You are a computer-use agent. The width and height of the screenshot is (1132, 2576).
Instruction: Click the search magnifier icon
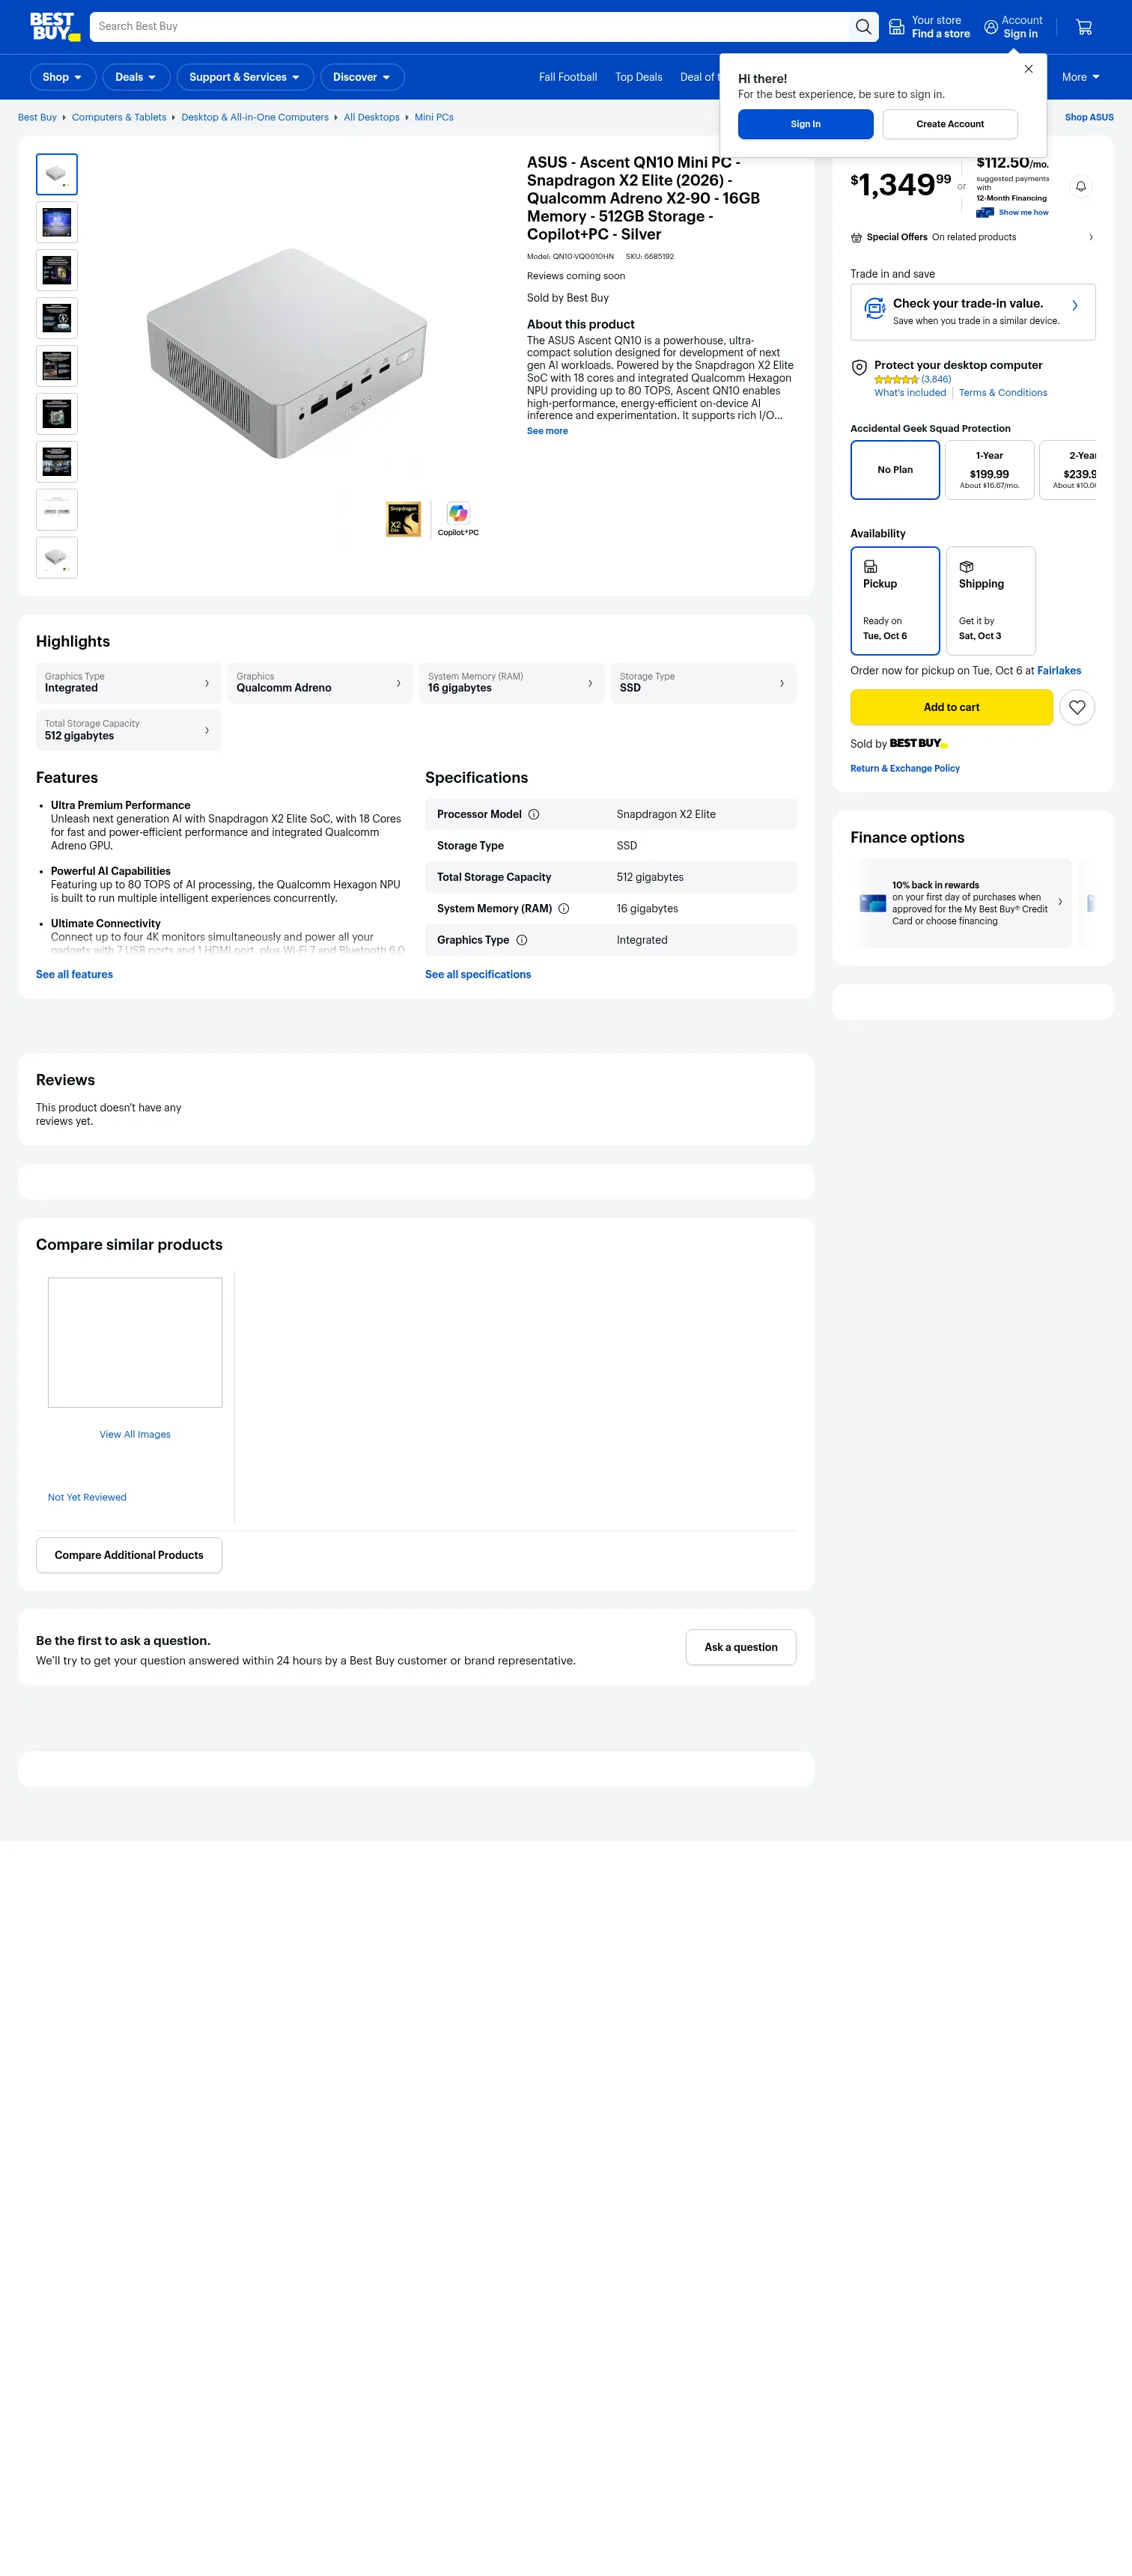point(863,27)
